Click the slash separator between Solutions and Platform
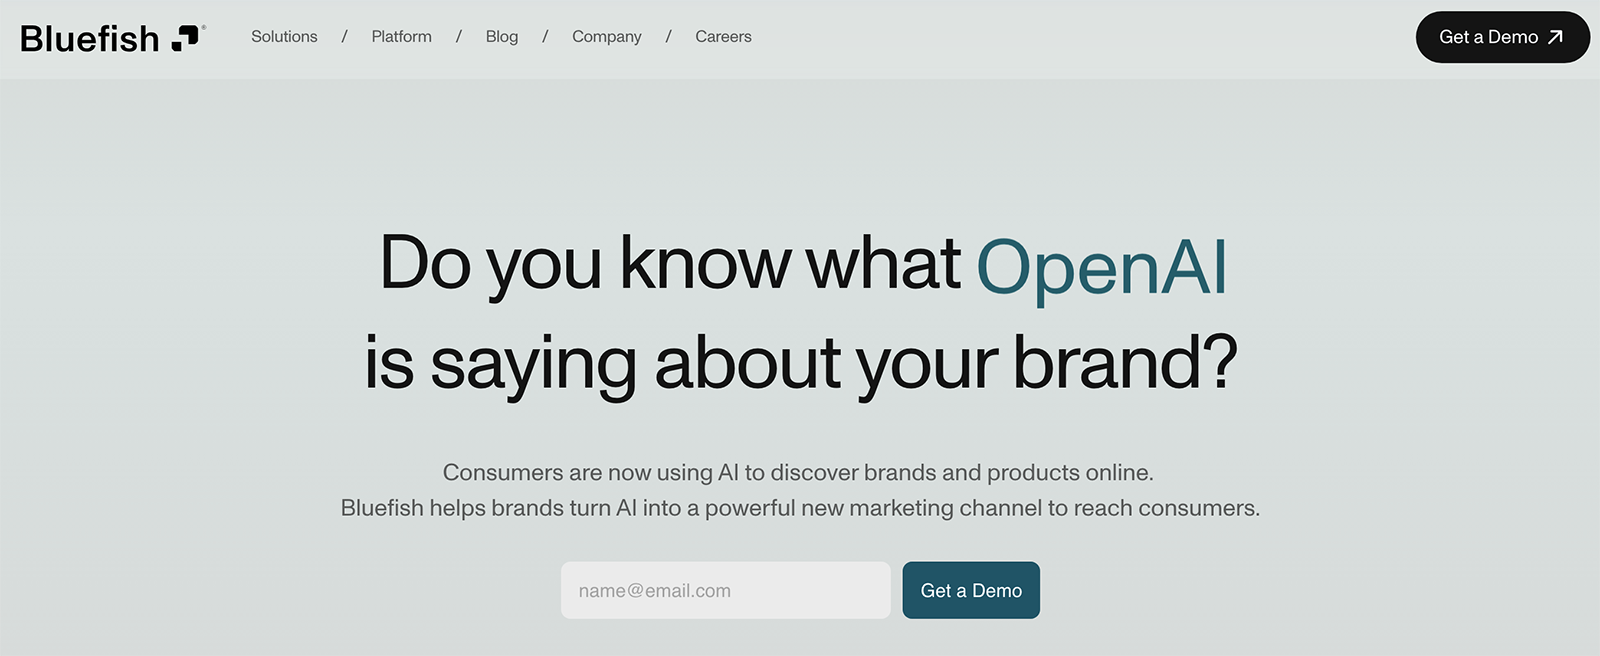 (344, 37)
